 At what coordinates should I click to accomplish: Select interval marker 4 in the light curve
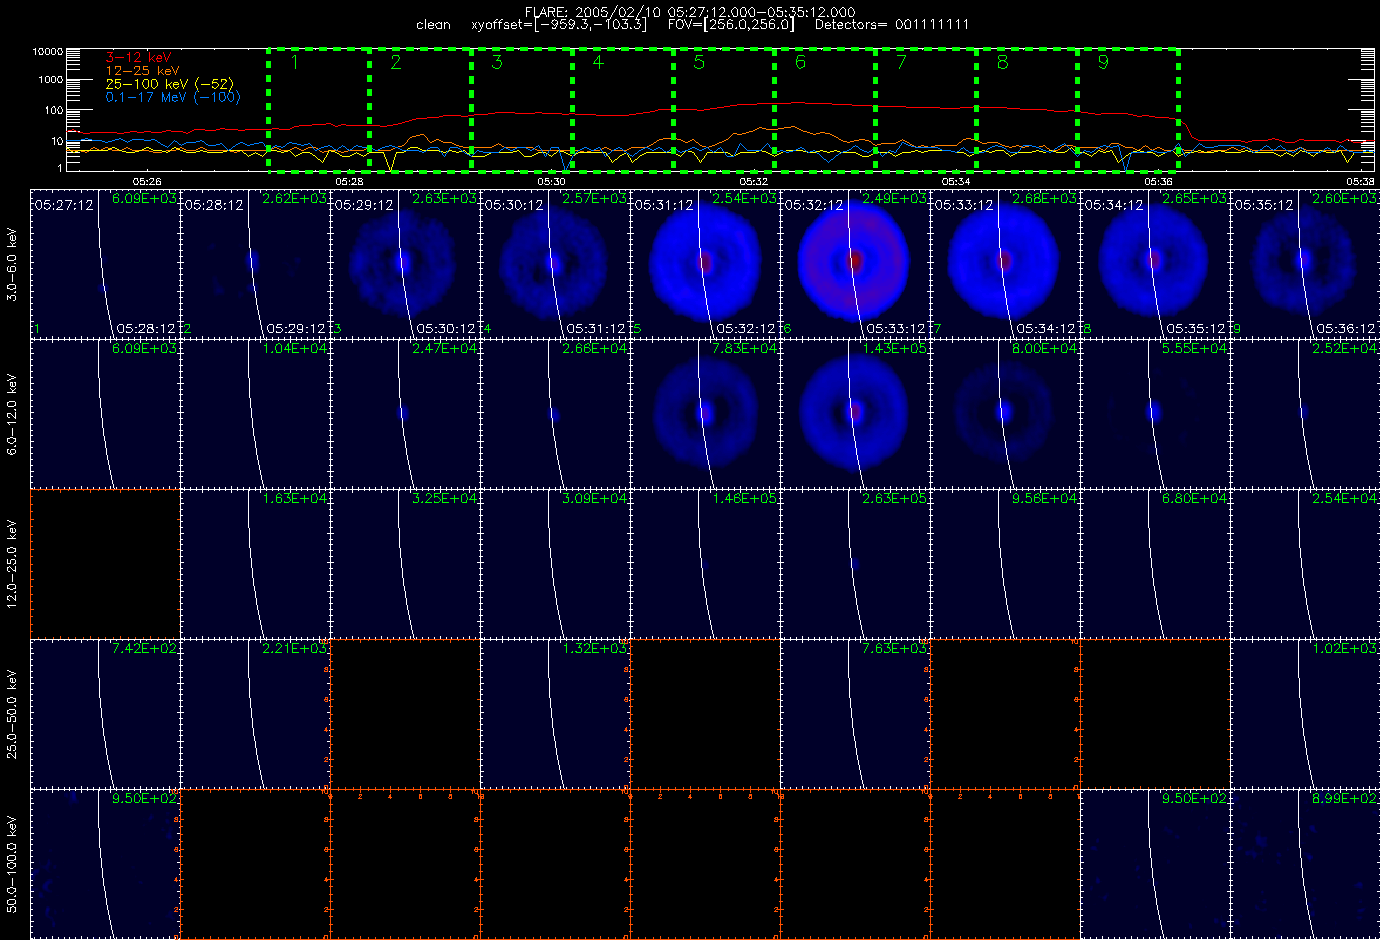[598, 62]
